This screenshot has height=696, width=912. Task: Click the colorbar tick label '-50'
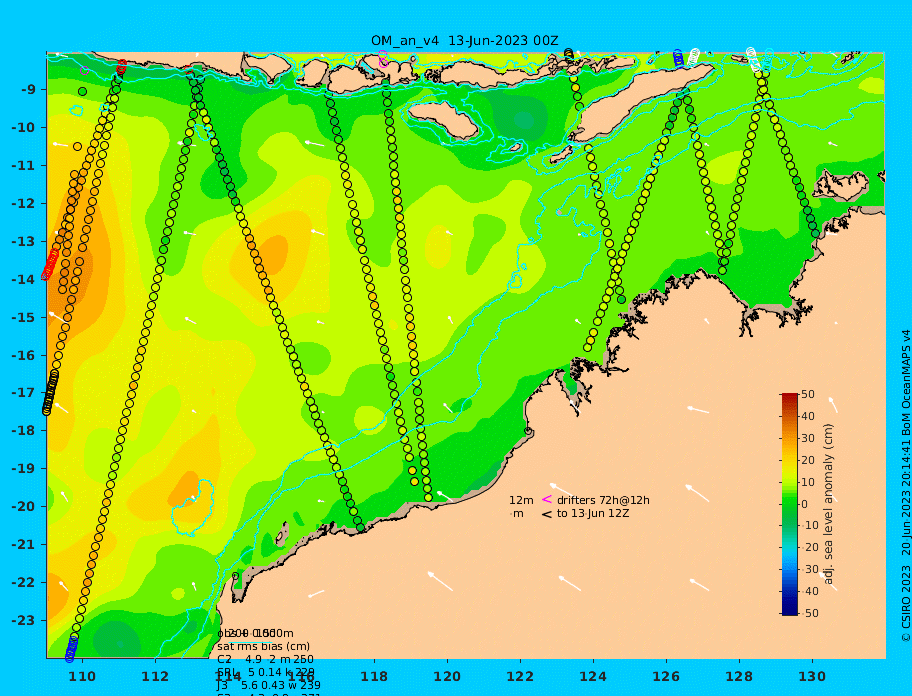click(x=809, y=613)
